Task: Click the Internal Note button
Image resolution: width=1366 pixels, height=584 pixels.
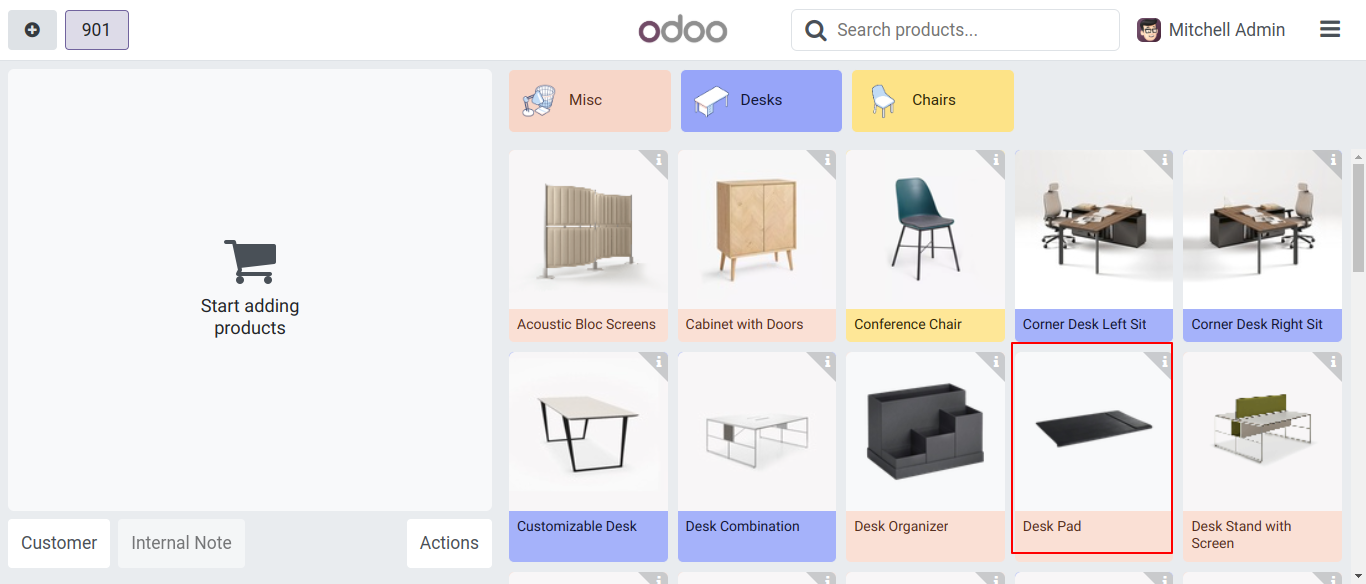Action: 181,543
